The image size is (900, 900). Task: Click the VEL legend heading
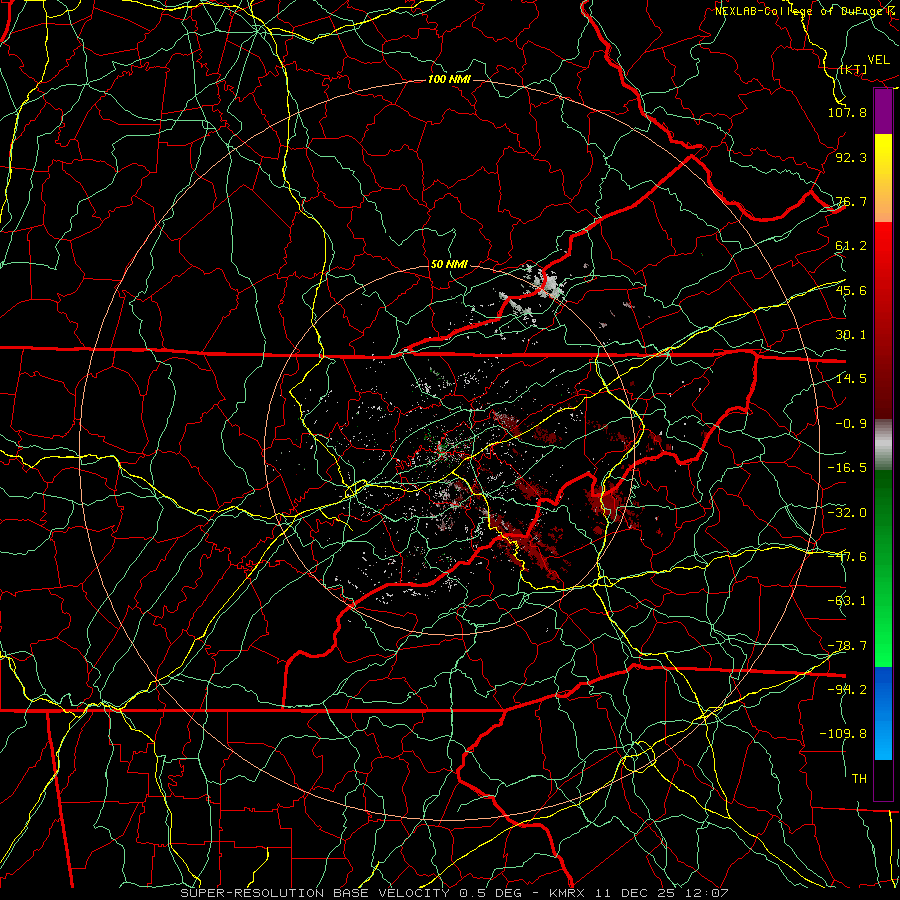[878, 60]
